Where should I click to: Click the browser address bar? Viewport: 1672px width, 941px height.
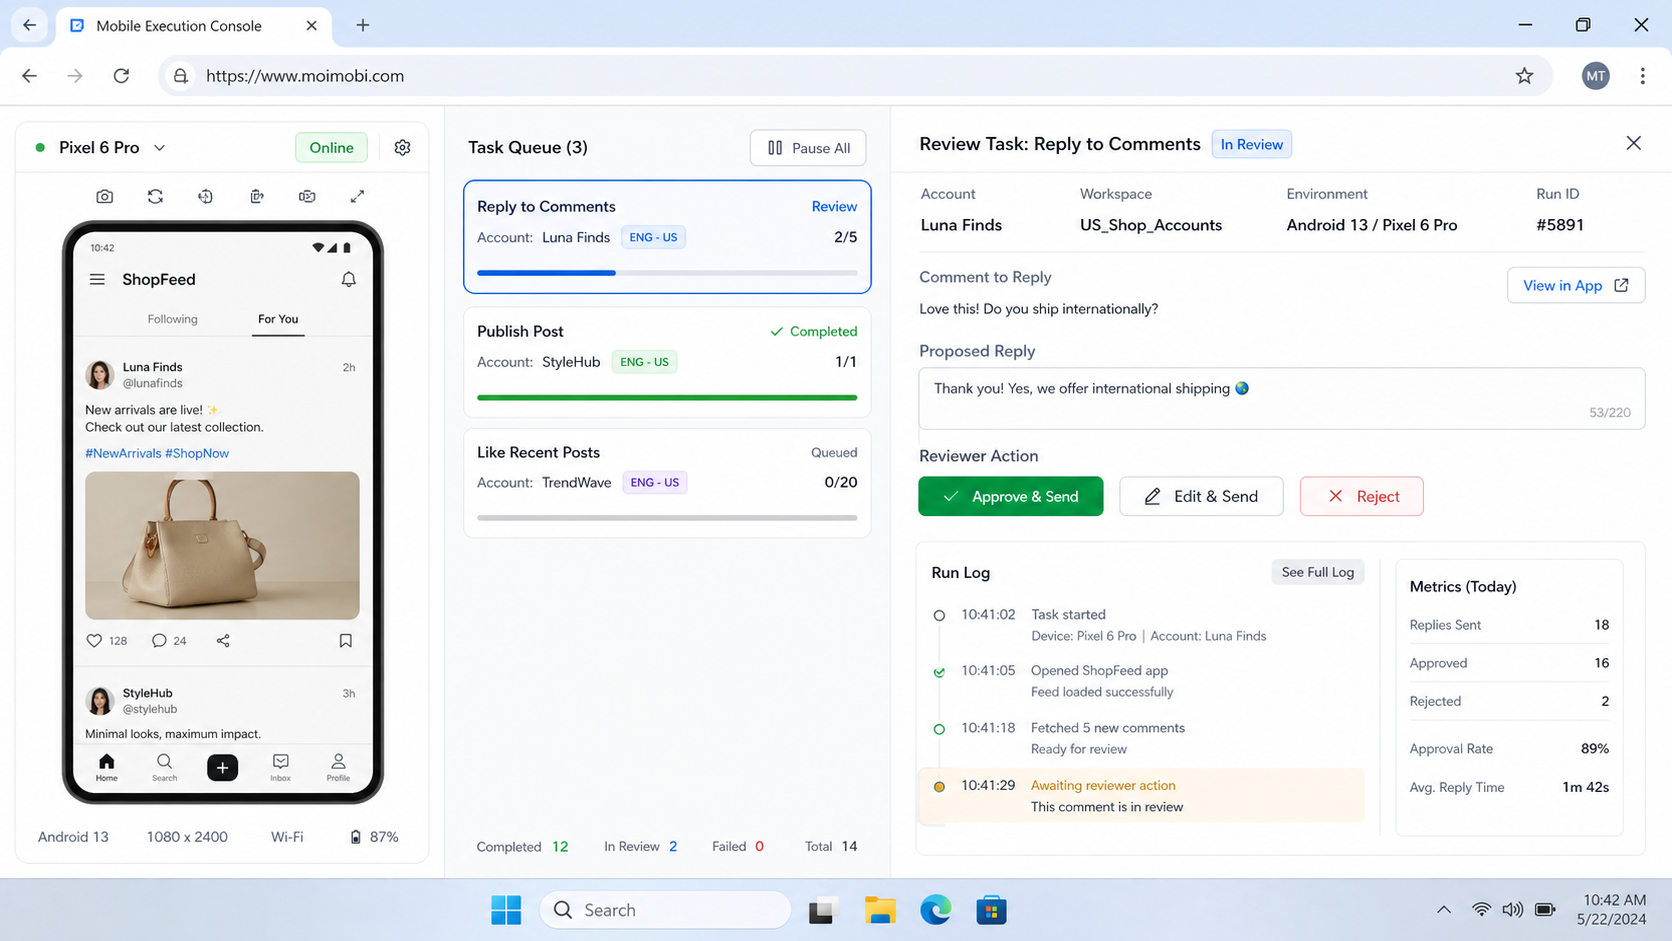[855, 76]
